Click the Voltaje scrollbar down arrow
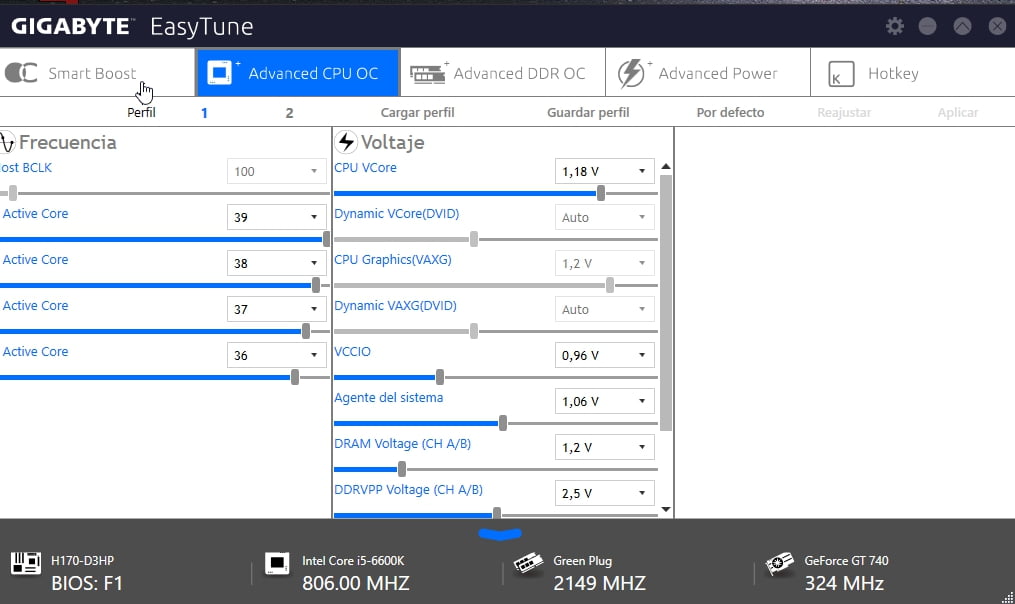 click(665, 509)
